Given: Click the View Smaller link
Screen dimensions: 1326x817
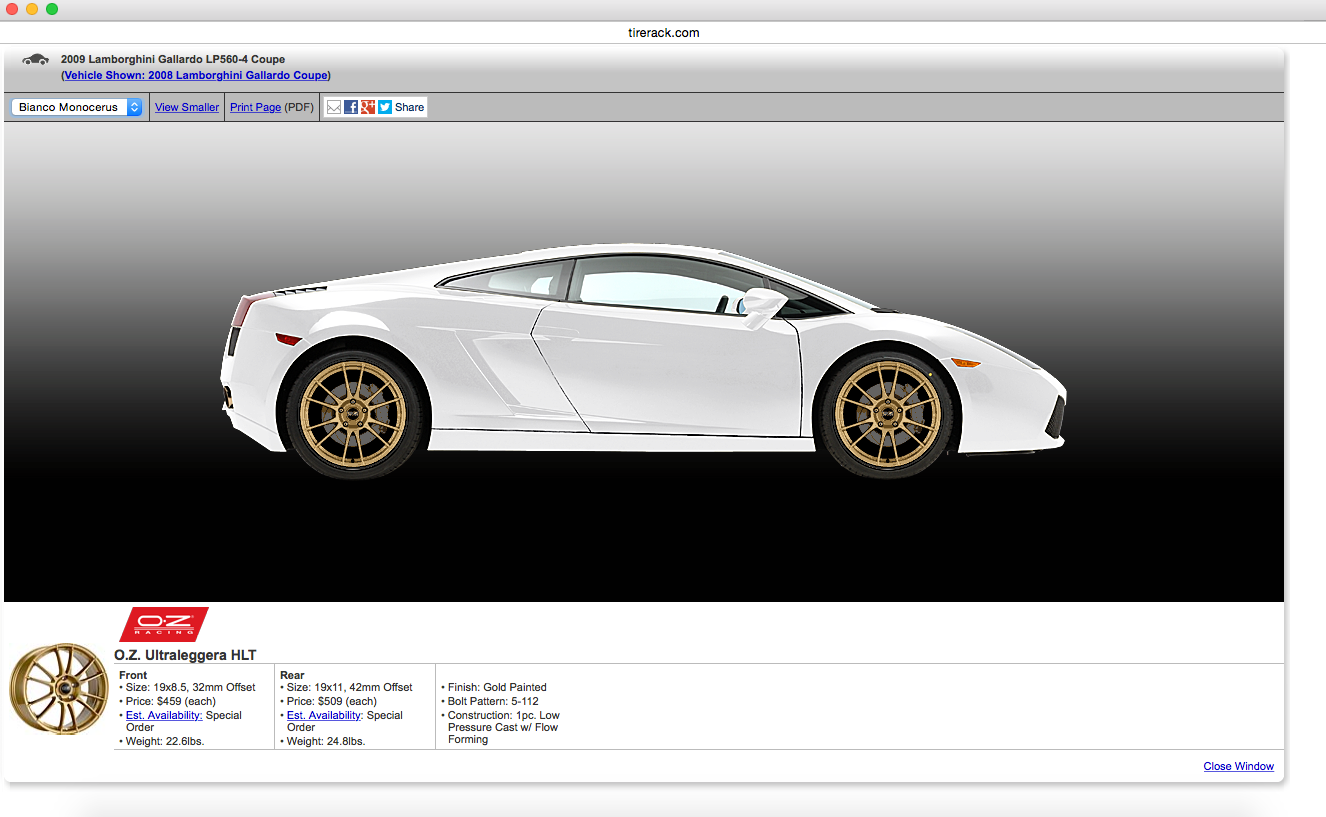Looking at the screenshot, I should [187, 107].
